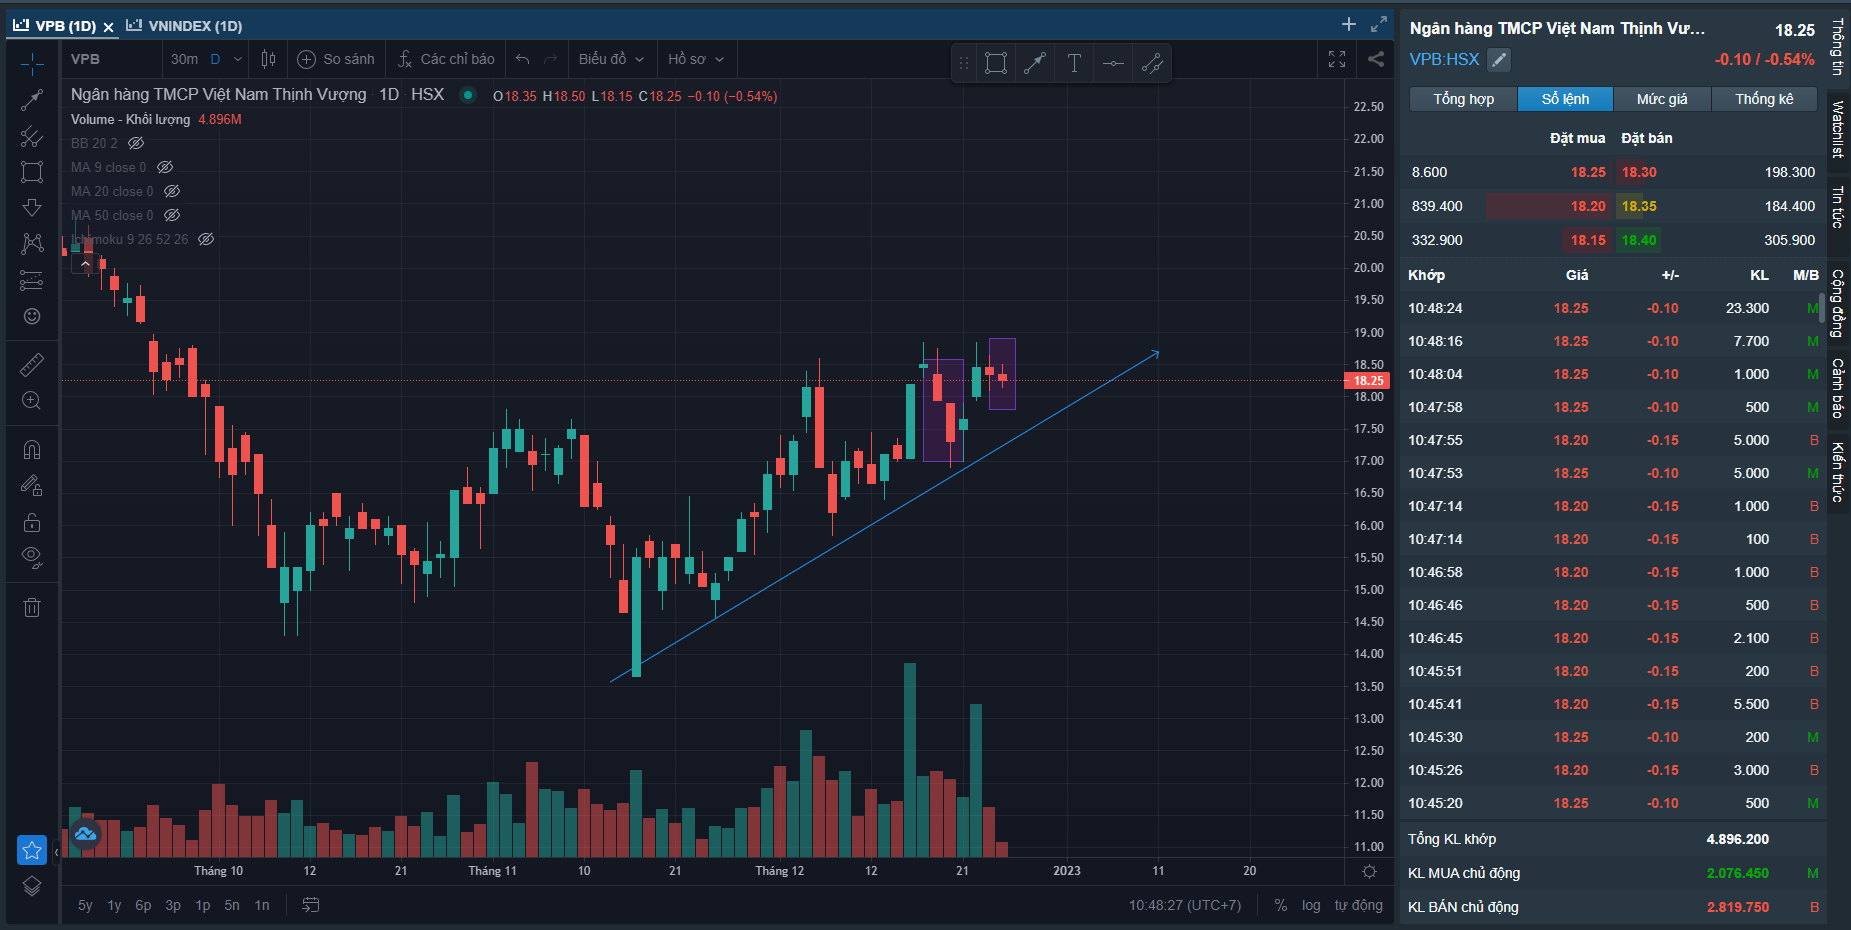This screenshot has width=1851, height=930.
Task: Select the Sổ lệnh tab
Action: 1565,99
